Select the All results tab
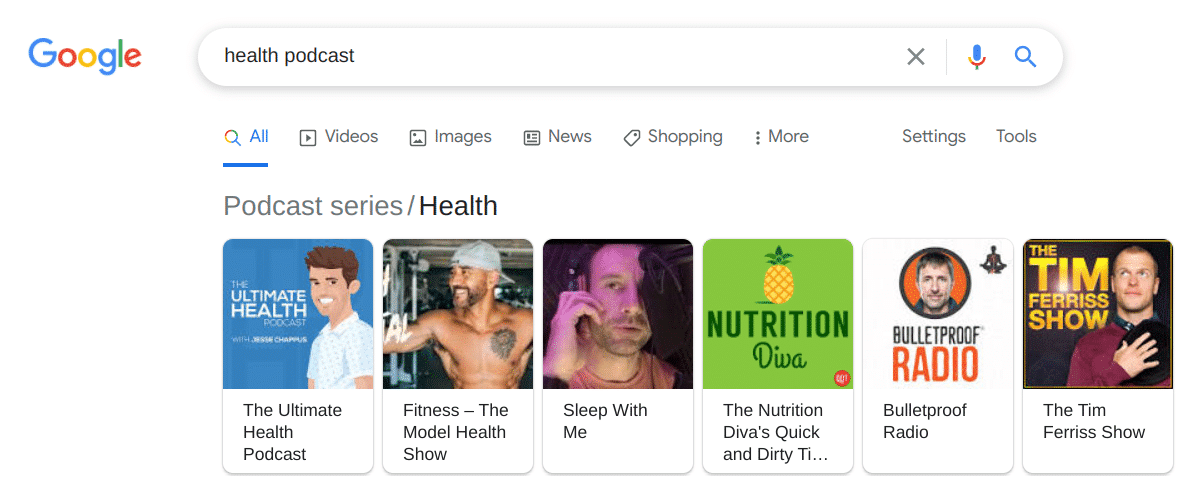Screen dimensions: 1178x503 point(247,137)
